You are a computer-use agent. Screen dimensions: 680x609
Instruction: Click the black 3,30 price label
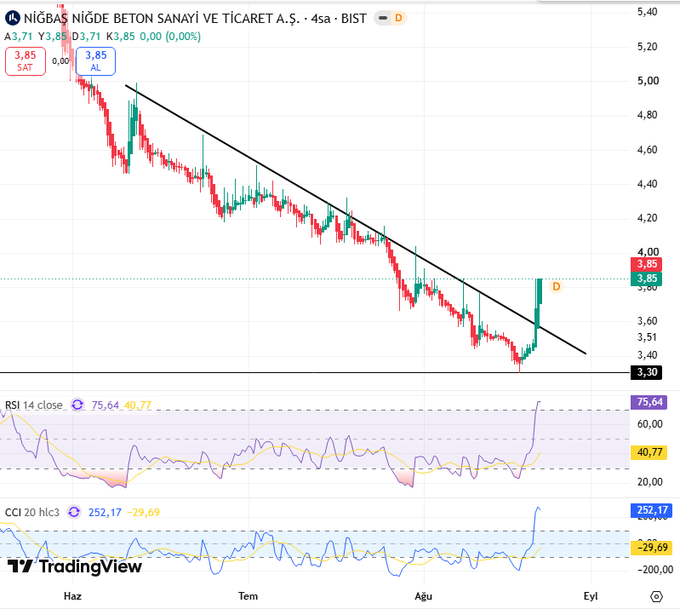[647, 372]
